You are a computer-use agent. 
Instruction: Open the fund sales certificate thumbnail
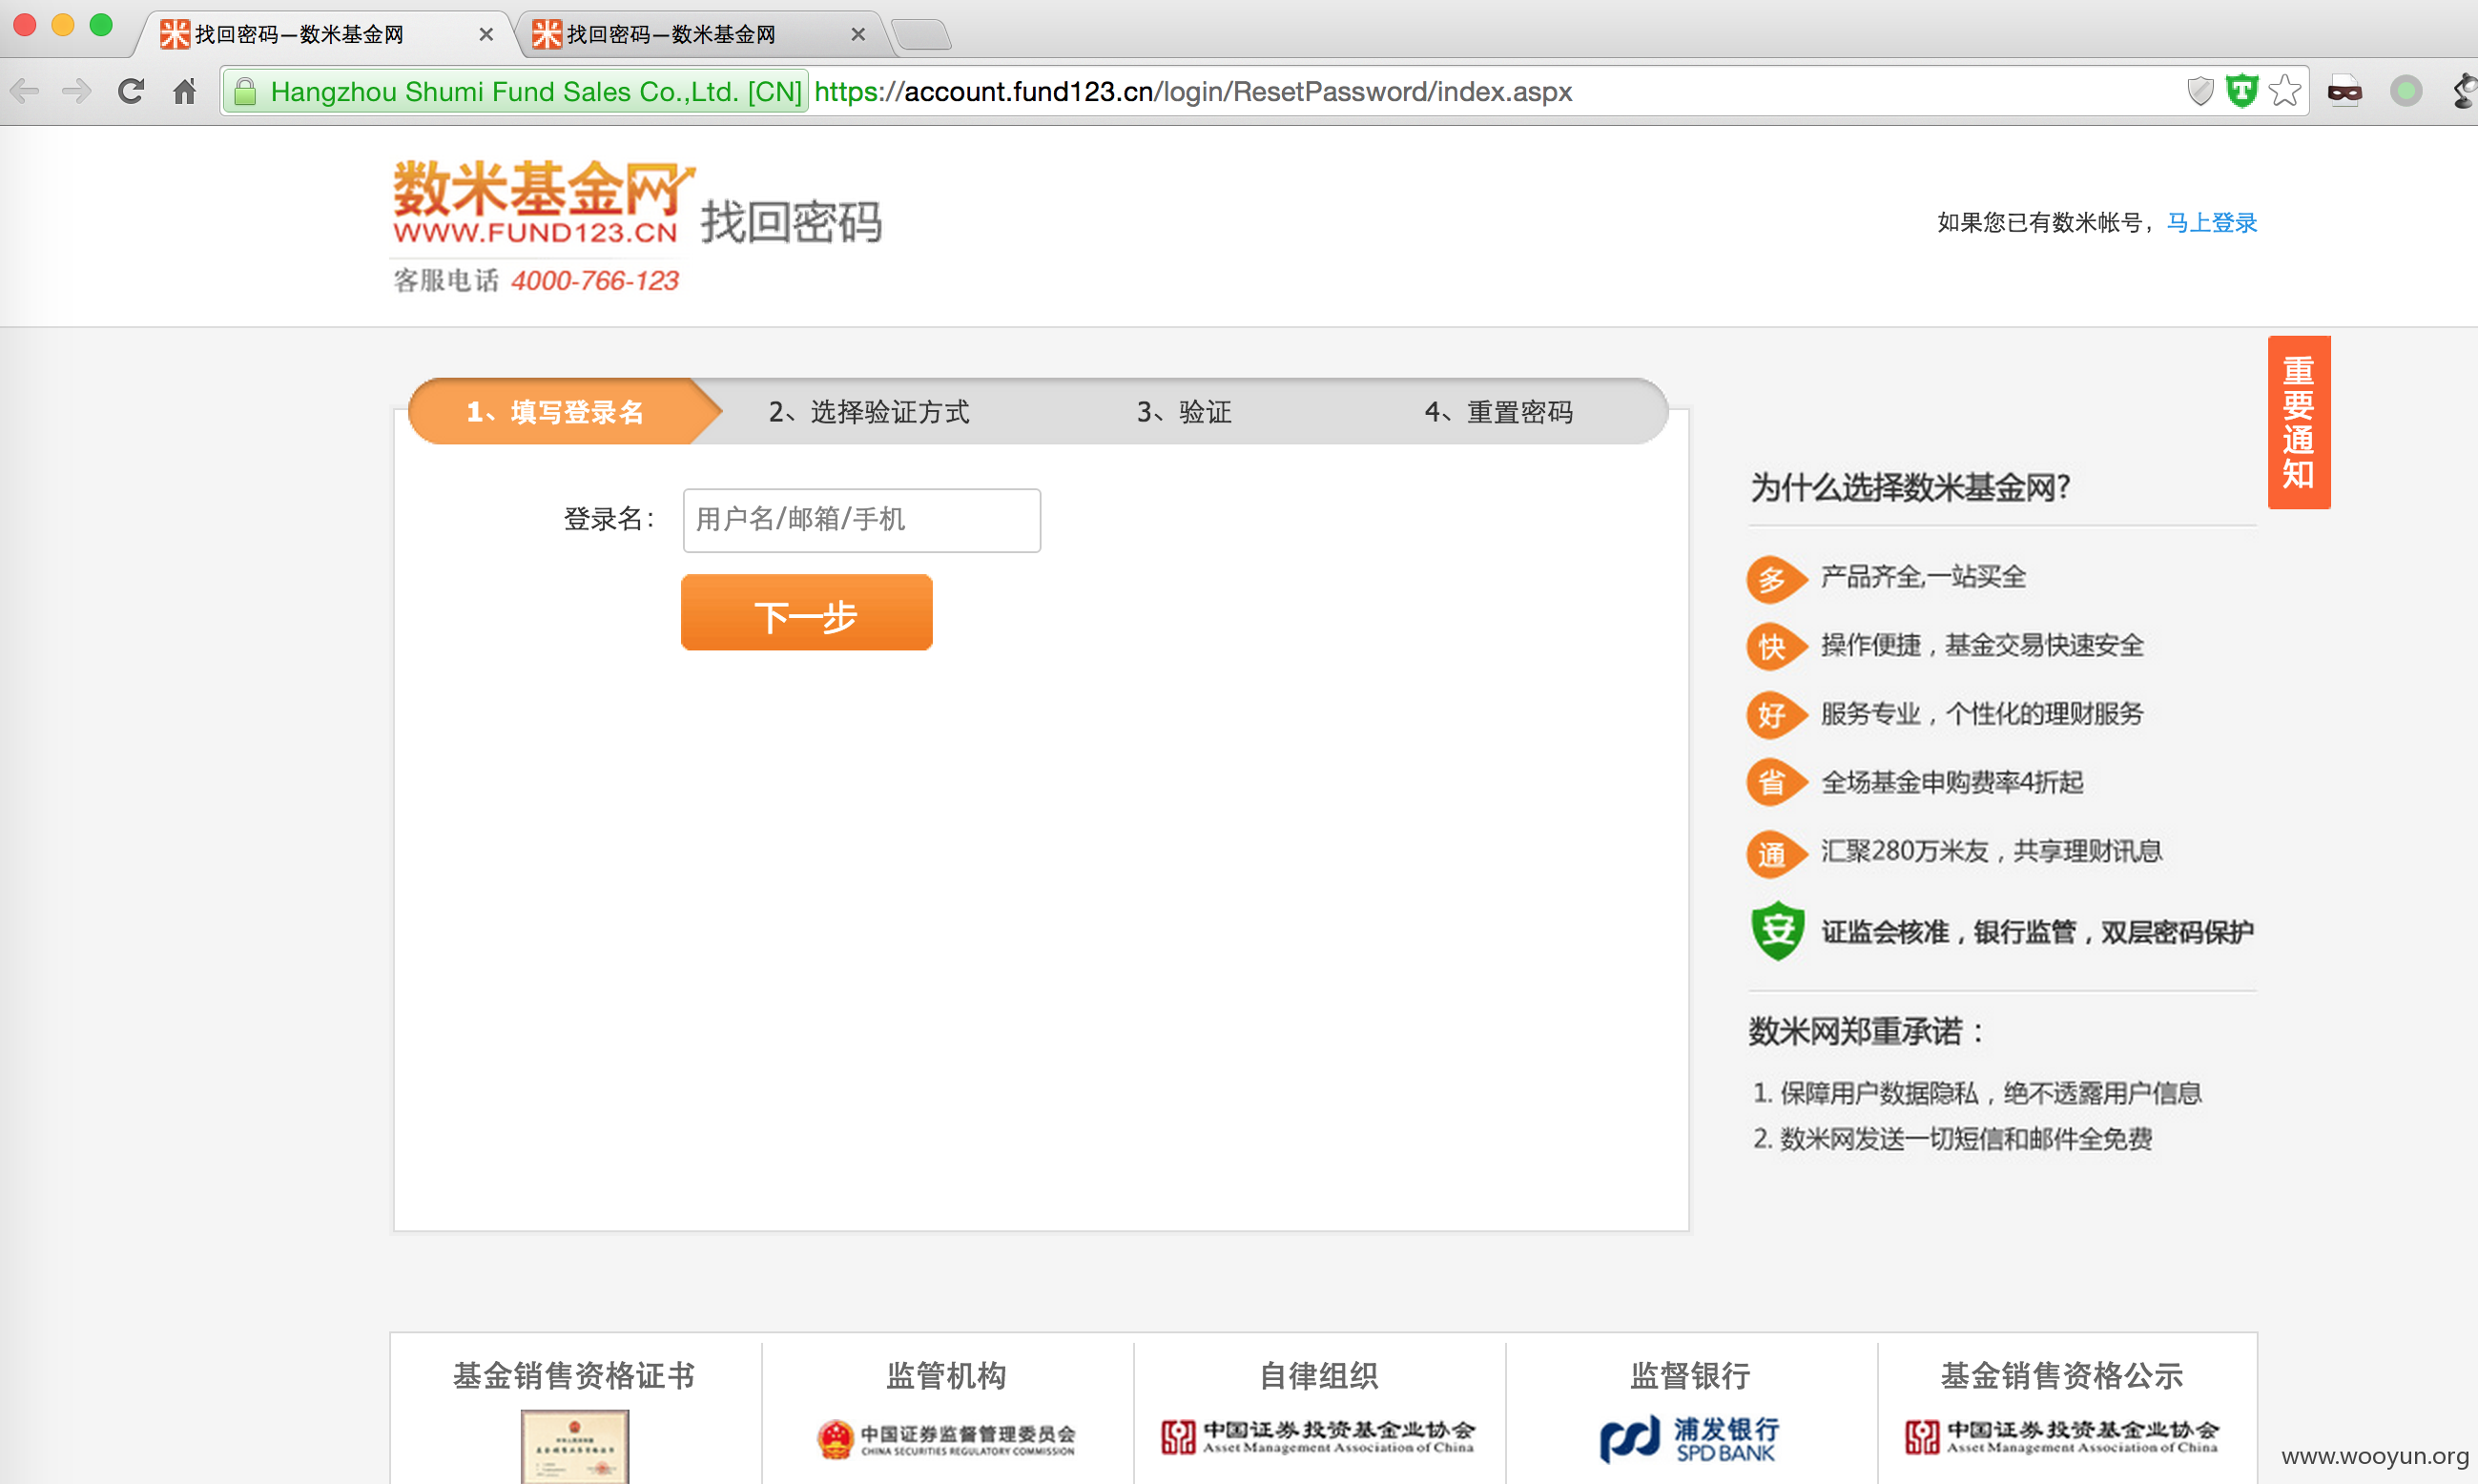pyautogui.click(x=575, y=1446)
